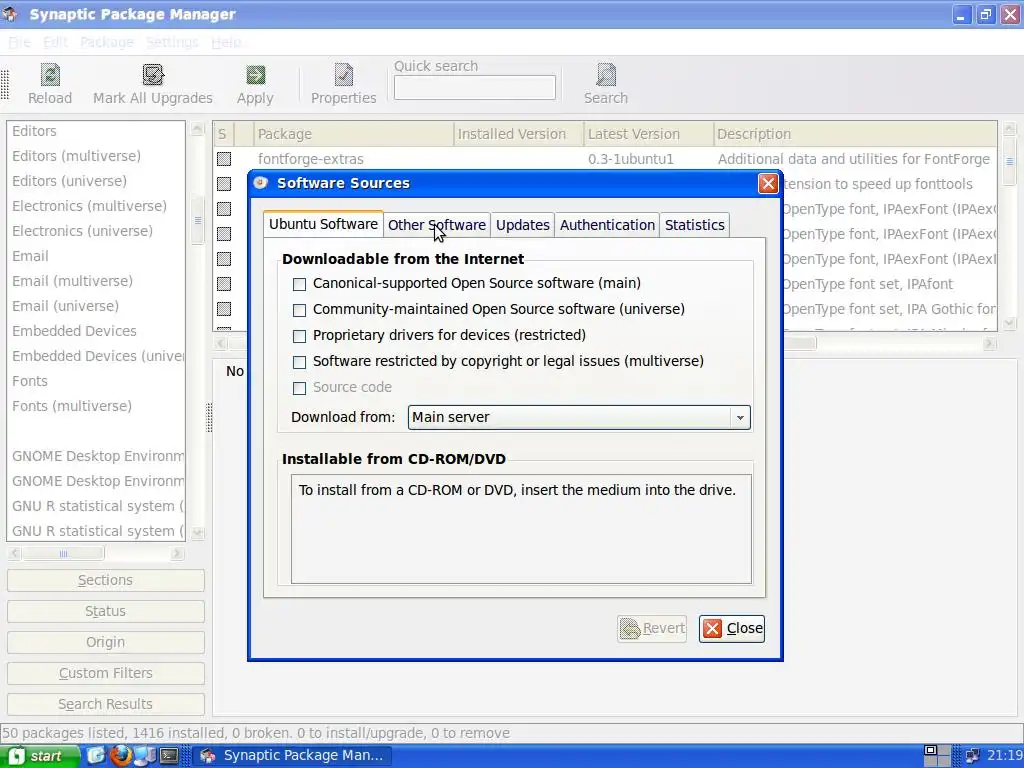This screenshot has width=1024, height=768.
Task: Click the Software Sources title icon
Action: pyautogui.click(x=261, y=183)
